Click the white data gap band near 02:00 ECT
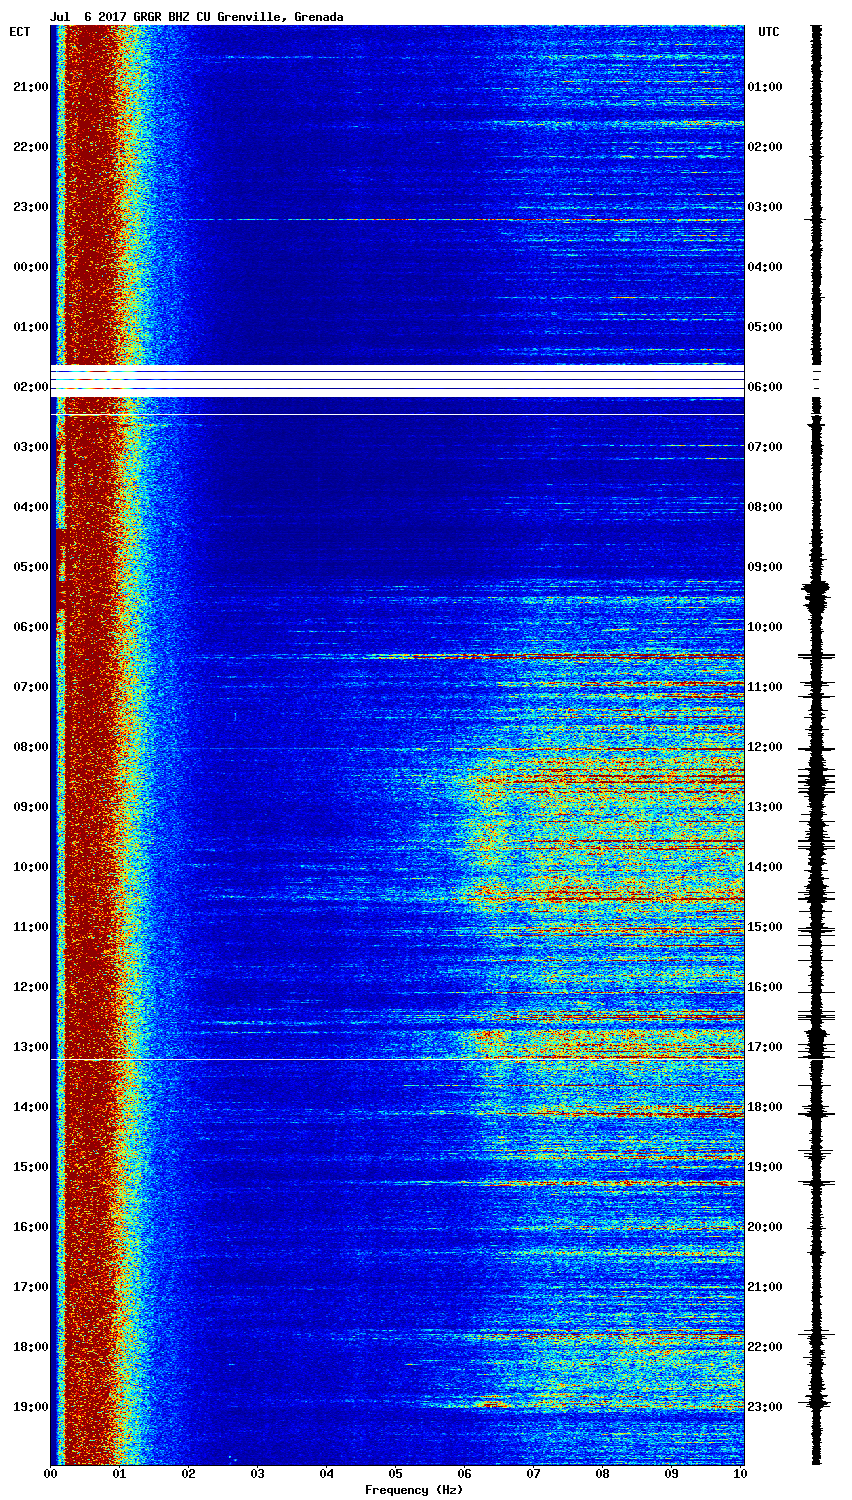Viewport: 852px width, 1500px height. pos(397,381)
